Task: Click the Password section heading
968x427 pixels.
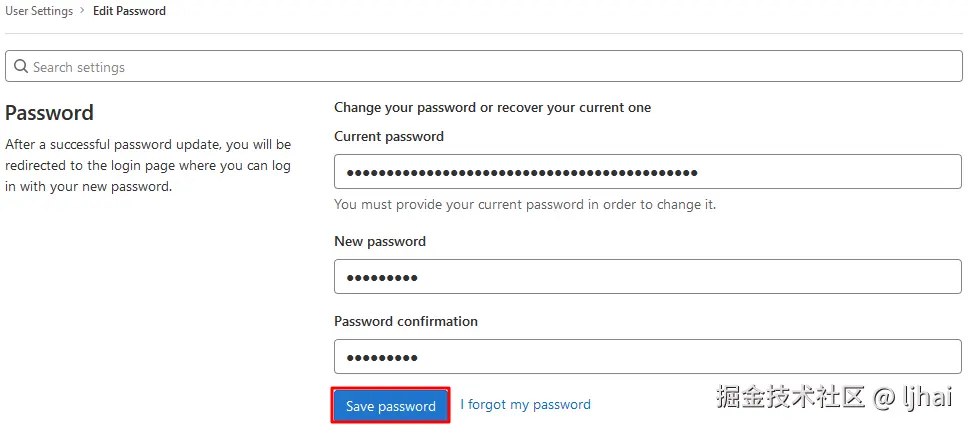Action: (49, 113)
